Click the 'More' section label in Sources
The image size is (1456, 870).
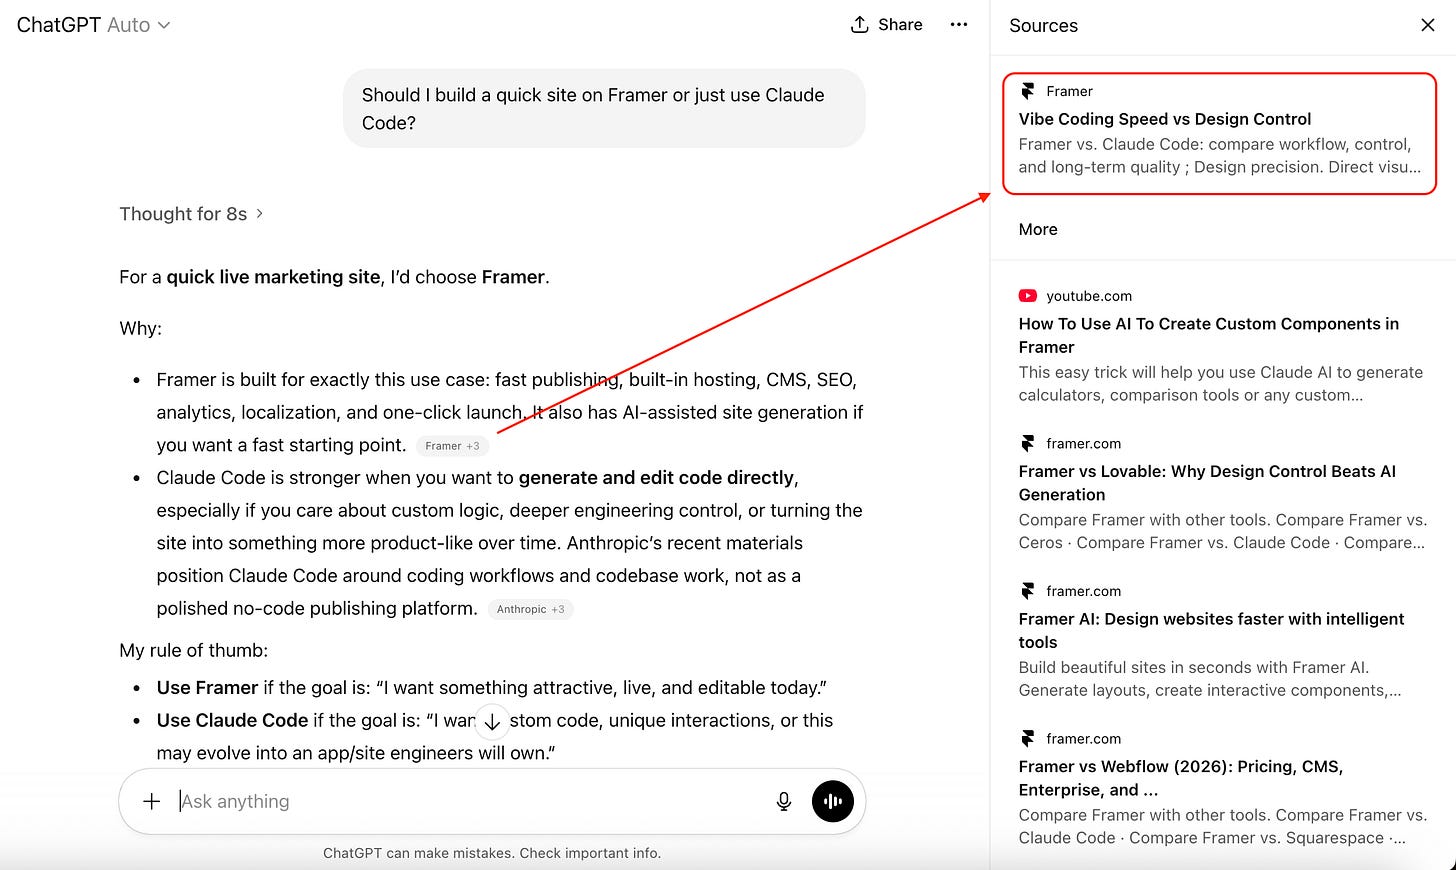click(x=1038, y=229)
